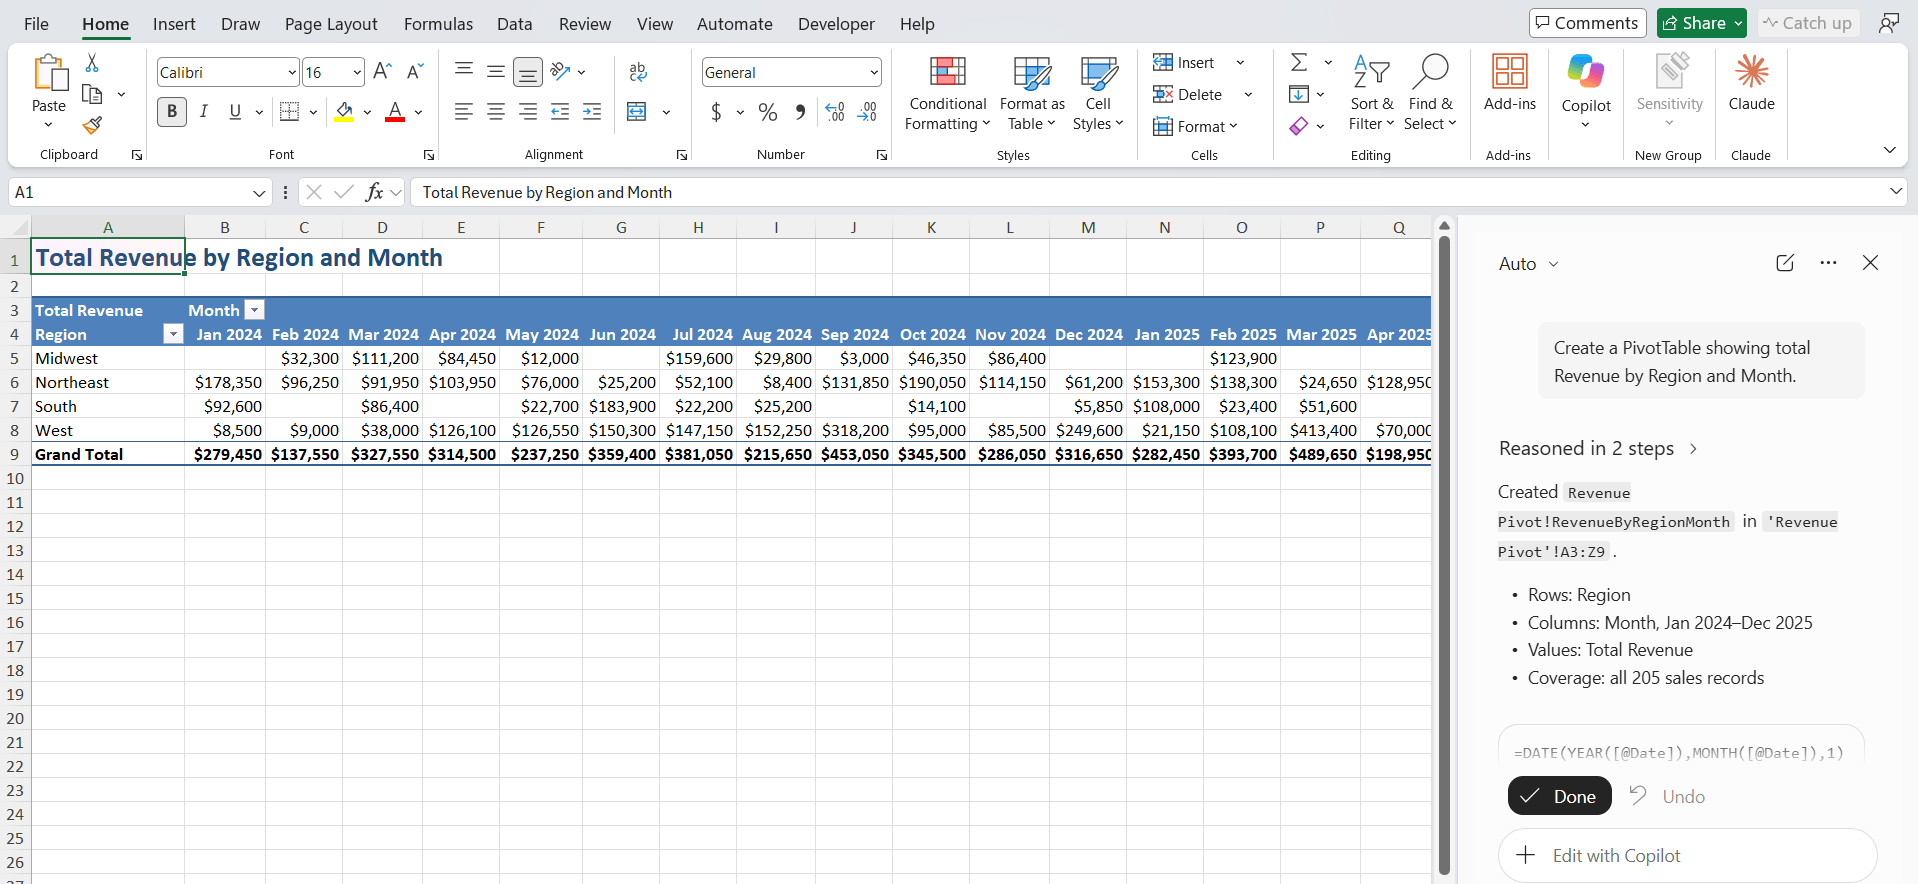Click the Wrap Text icon
Viewport: 1918px width, 884px height.
pyautogui.click(x=638, y=71)
